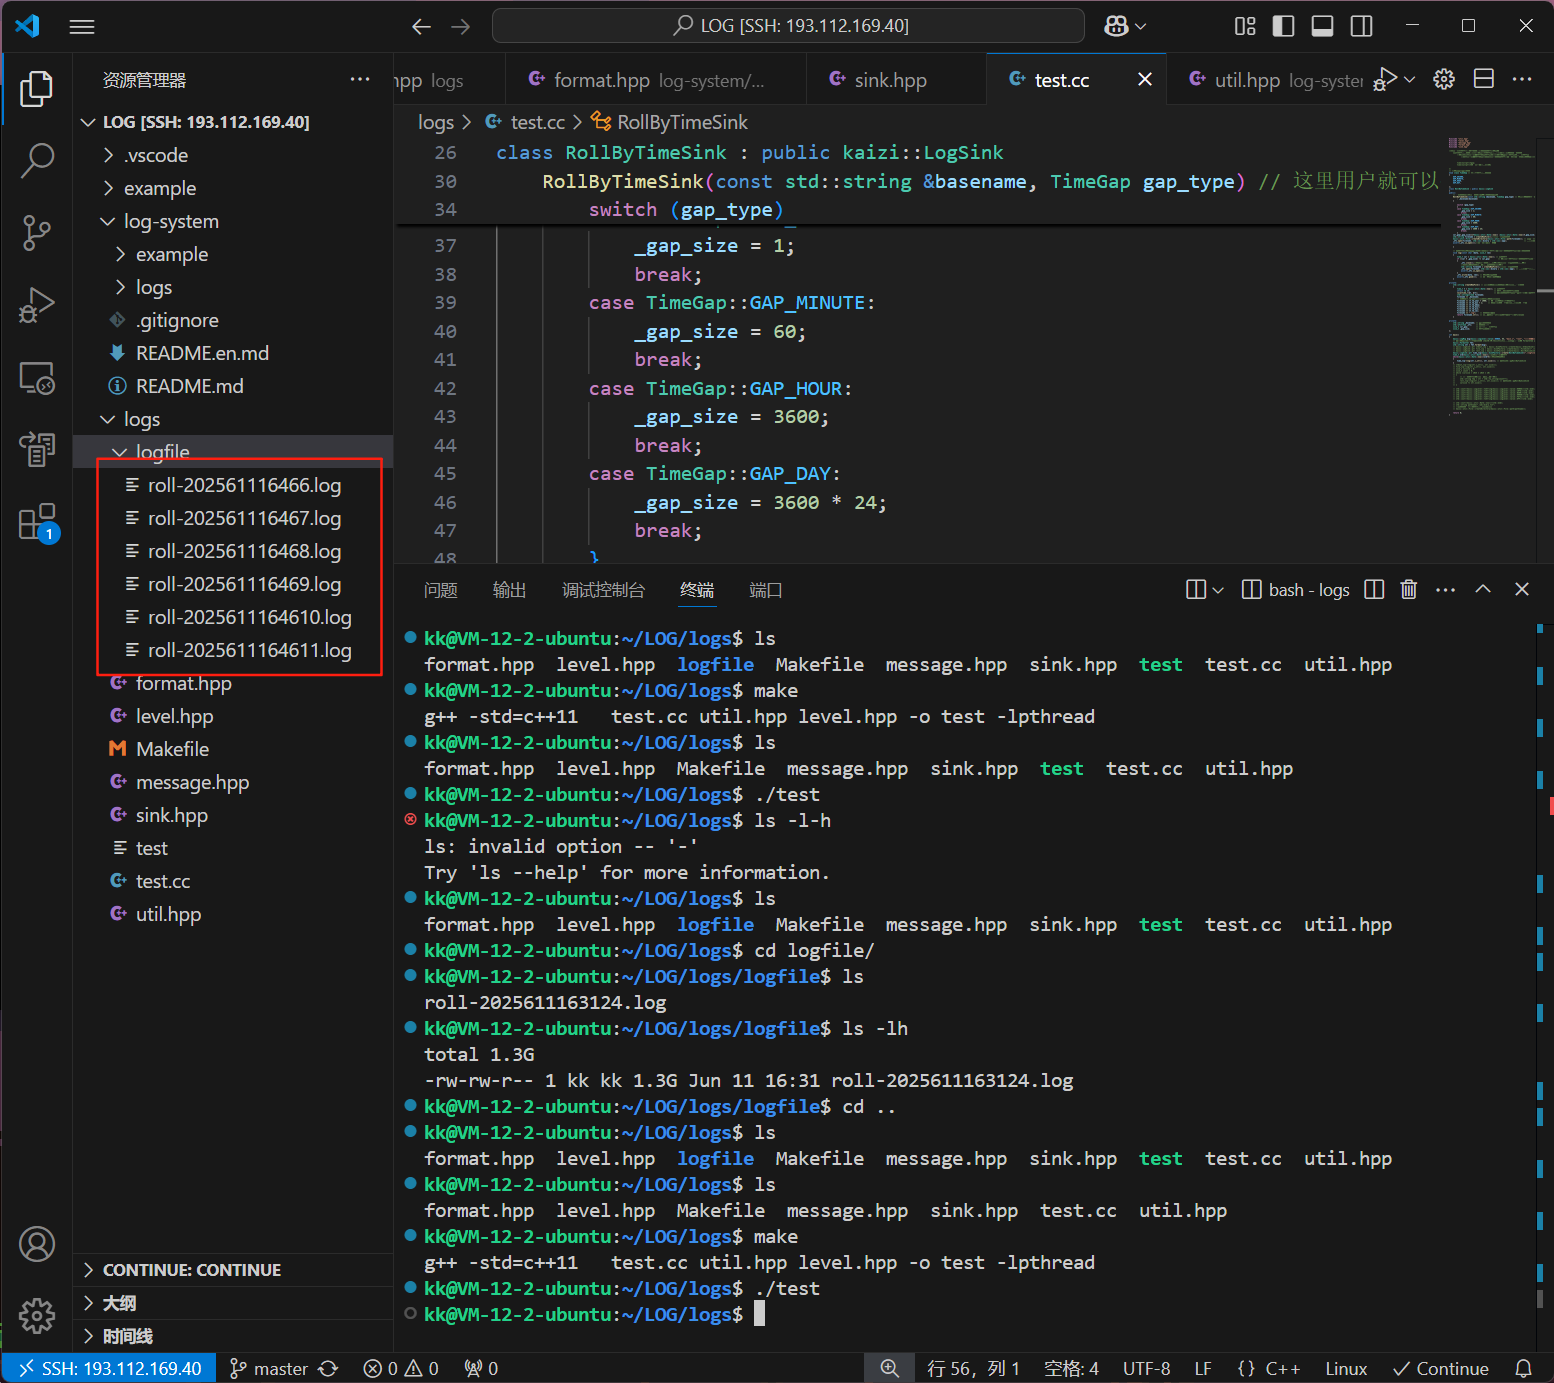The height and width of the screenshot is (1383, 1554).
Task: Collapse the logfile folder
Action: pyautogui.click(x=233, y=452)
